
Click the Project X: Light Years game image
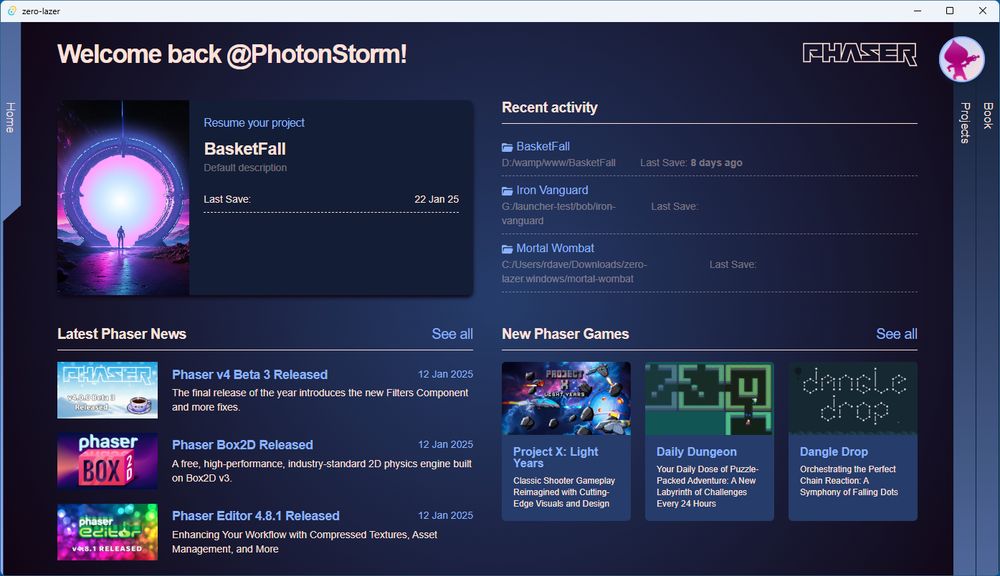click(x=566, y=399)
